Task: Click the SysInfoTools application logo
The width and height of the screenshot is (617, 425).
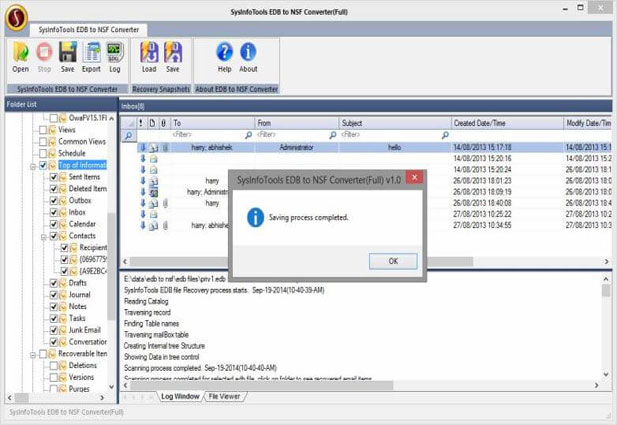Action: (16, 17)
